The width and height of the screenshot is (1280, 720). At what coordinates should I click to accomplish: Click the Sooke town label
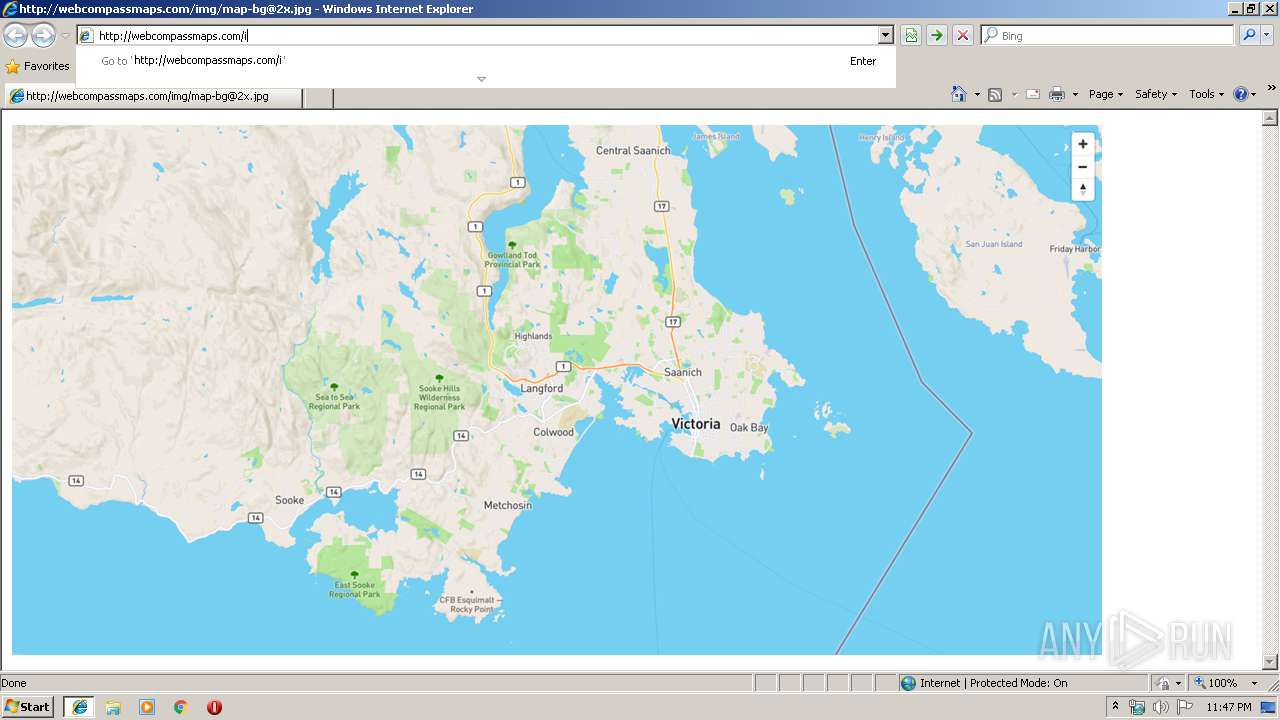coord(289,500)
